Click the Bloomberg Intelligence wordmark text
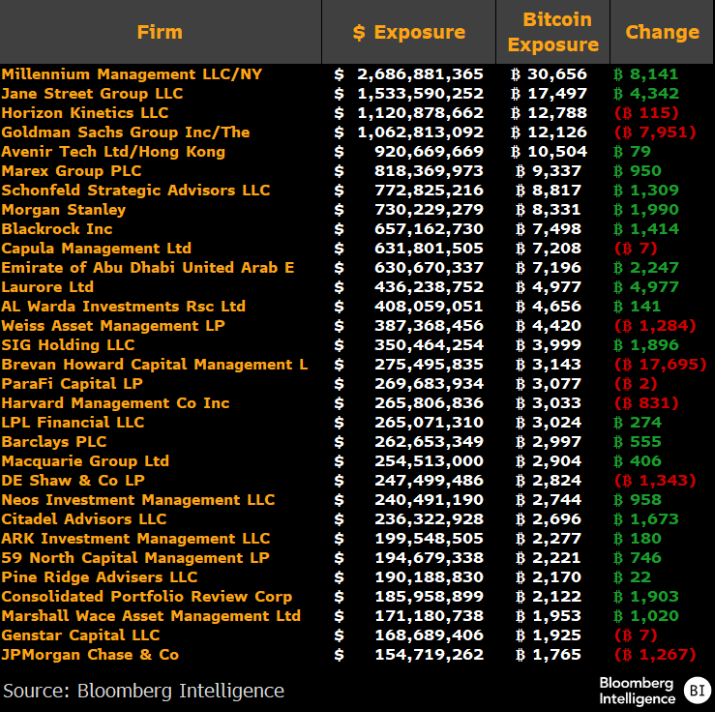The height and width of the screenshot is (712, 715). tap(637, 691)
